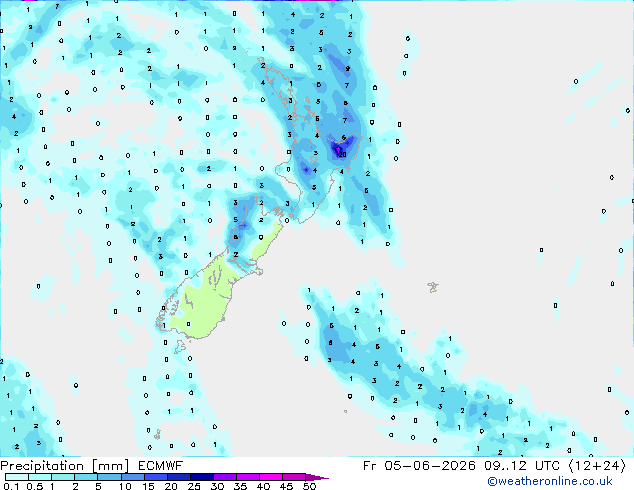Click the legend label '45'
This screenshot has height=490, width=634.
(286, 486)
